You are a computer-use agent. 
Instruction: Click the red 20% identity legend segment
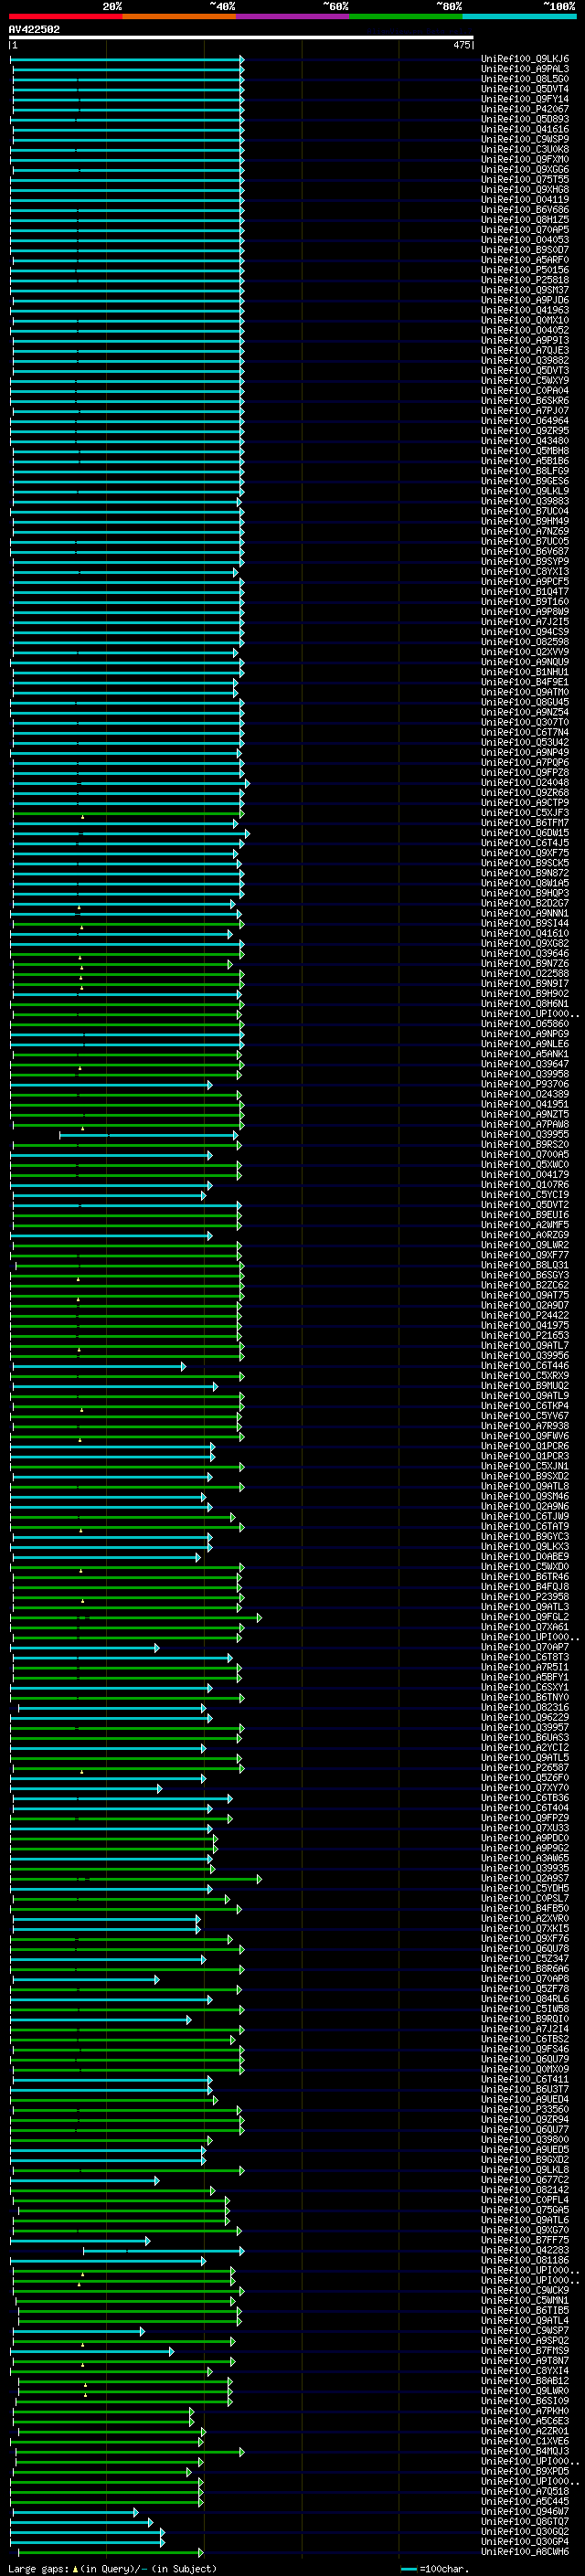66,16
